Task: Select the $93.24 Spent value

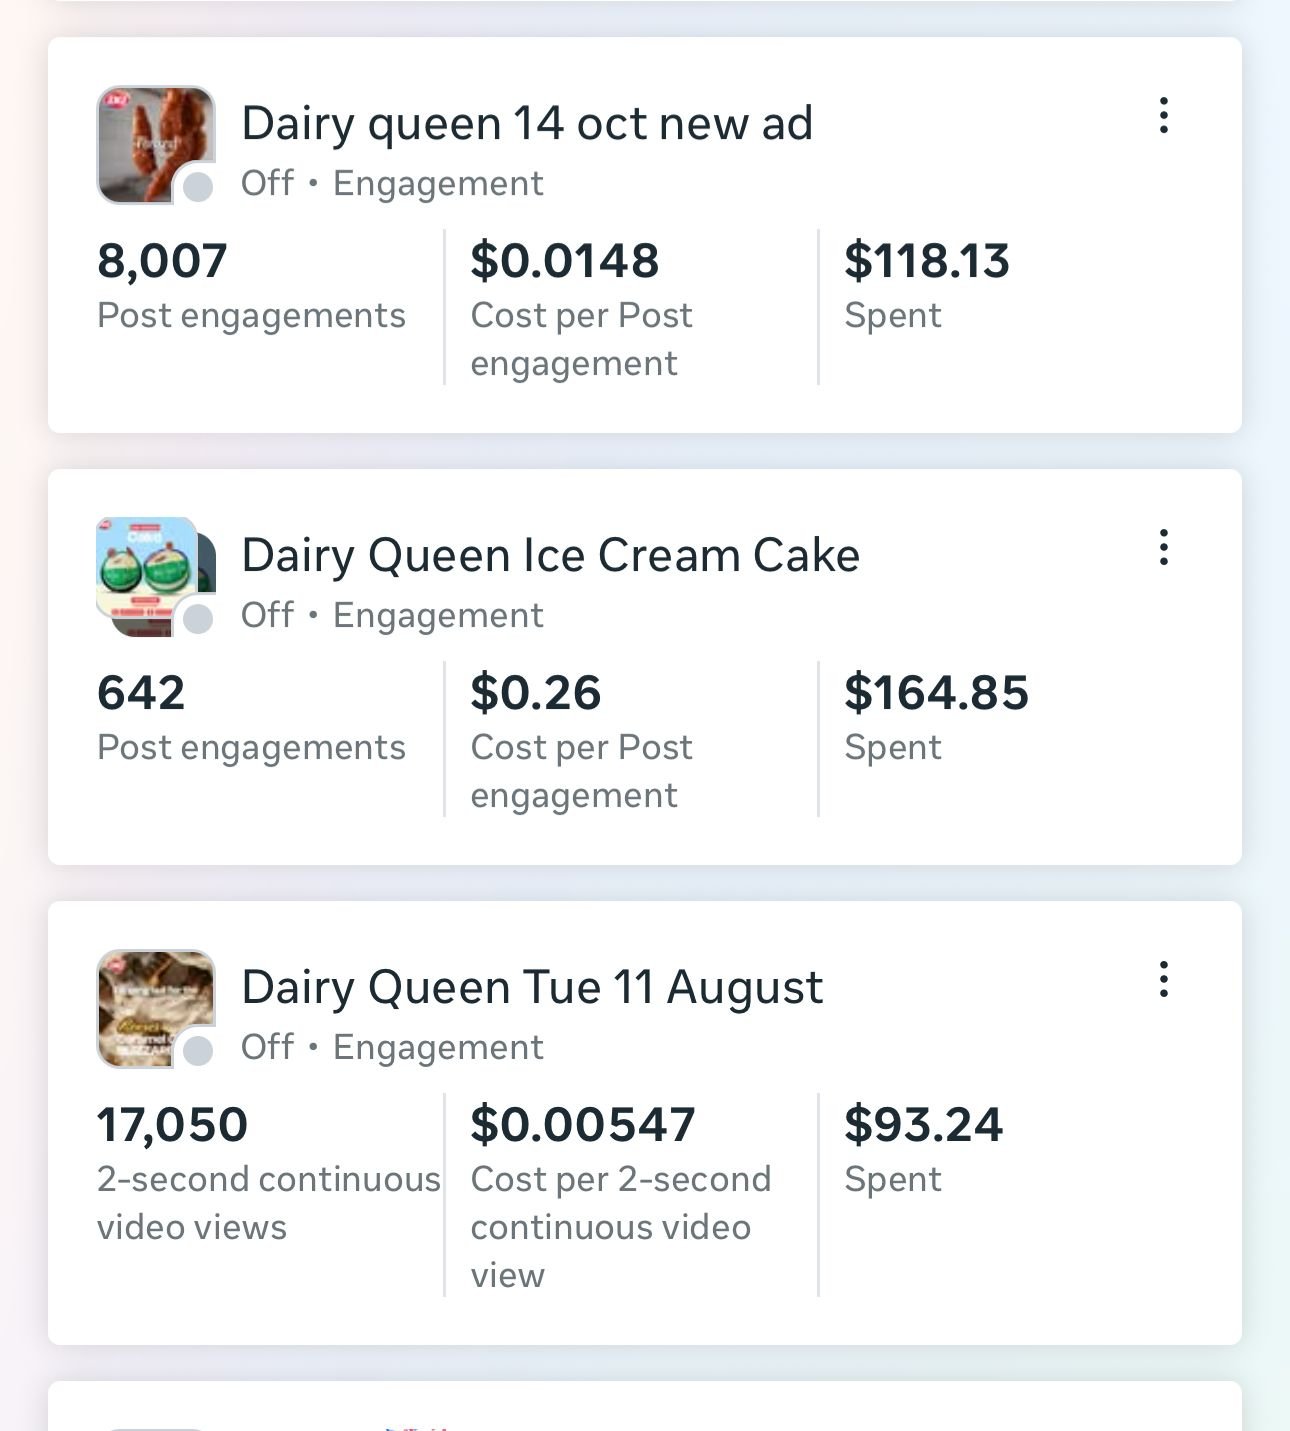Action: click(923, 1126)
